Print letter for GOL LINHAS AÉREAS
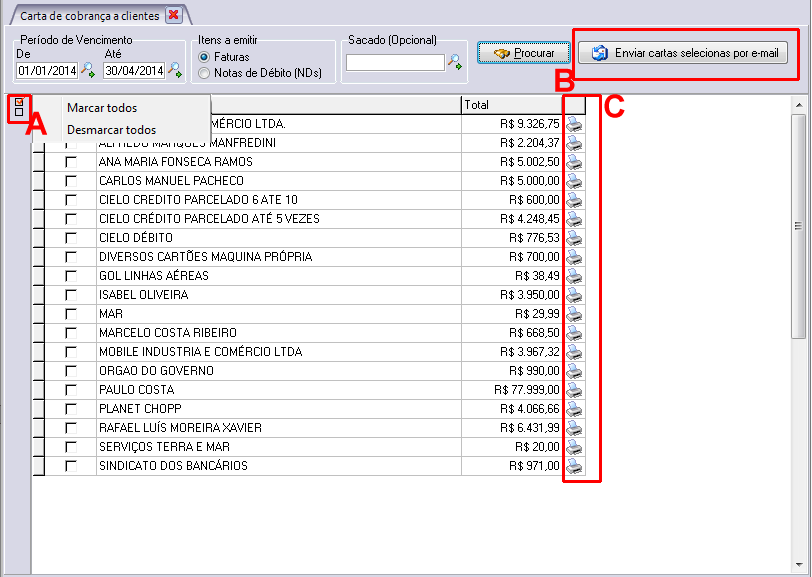The height and width of the screenshot is (577, 812). 574,276
